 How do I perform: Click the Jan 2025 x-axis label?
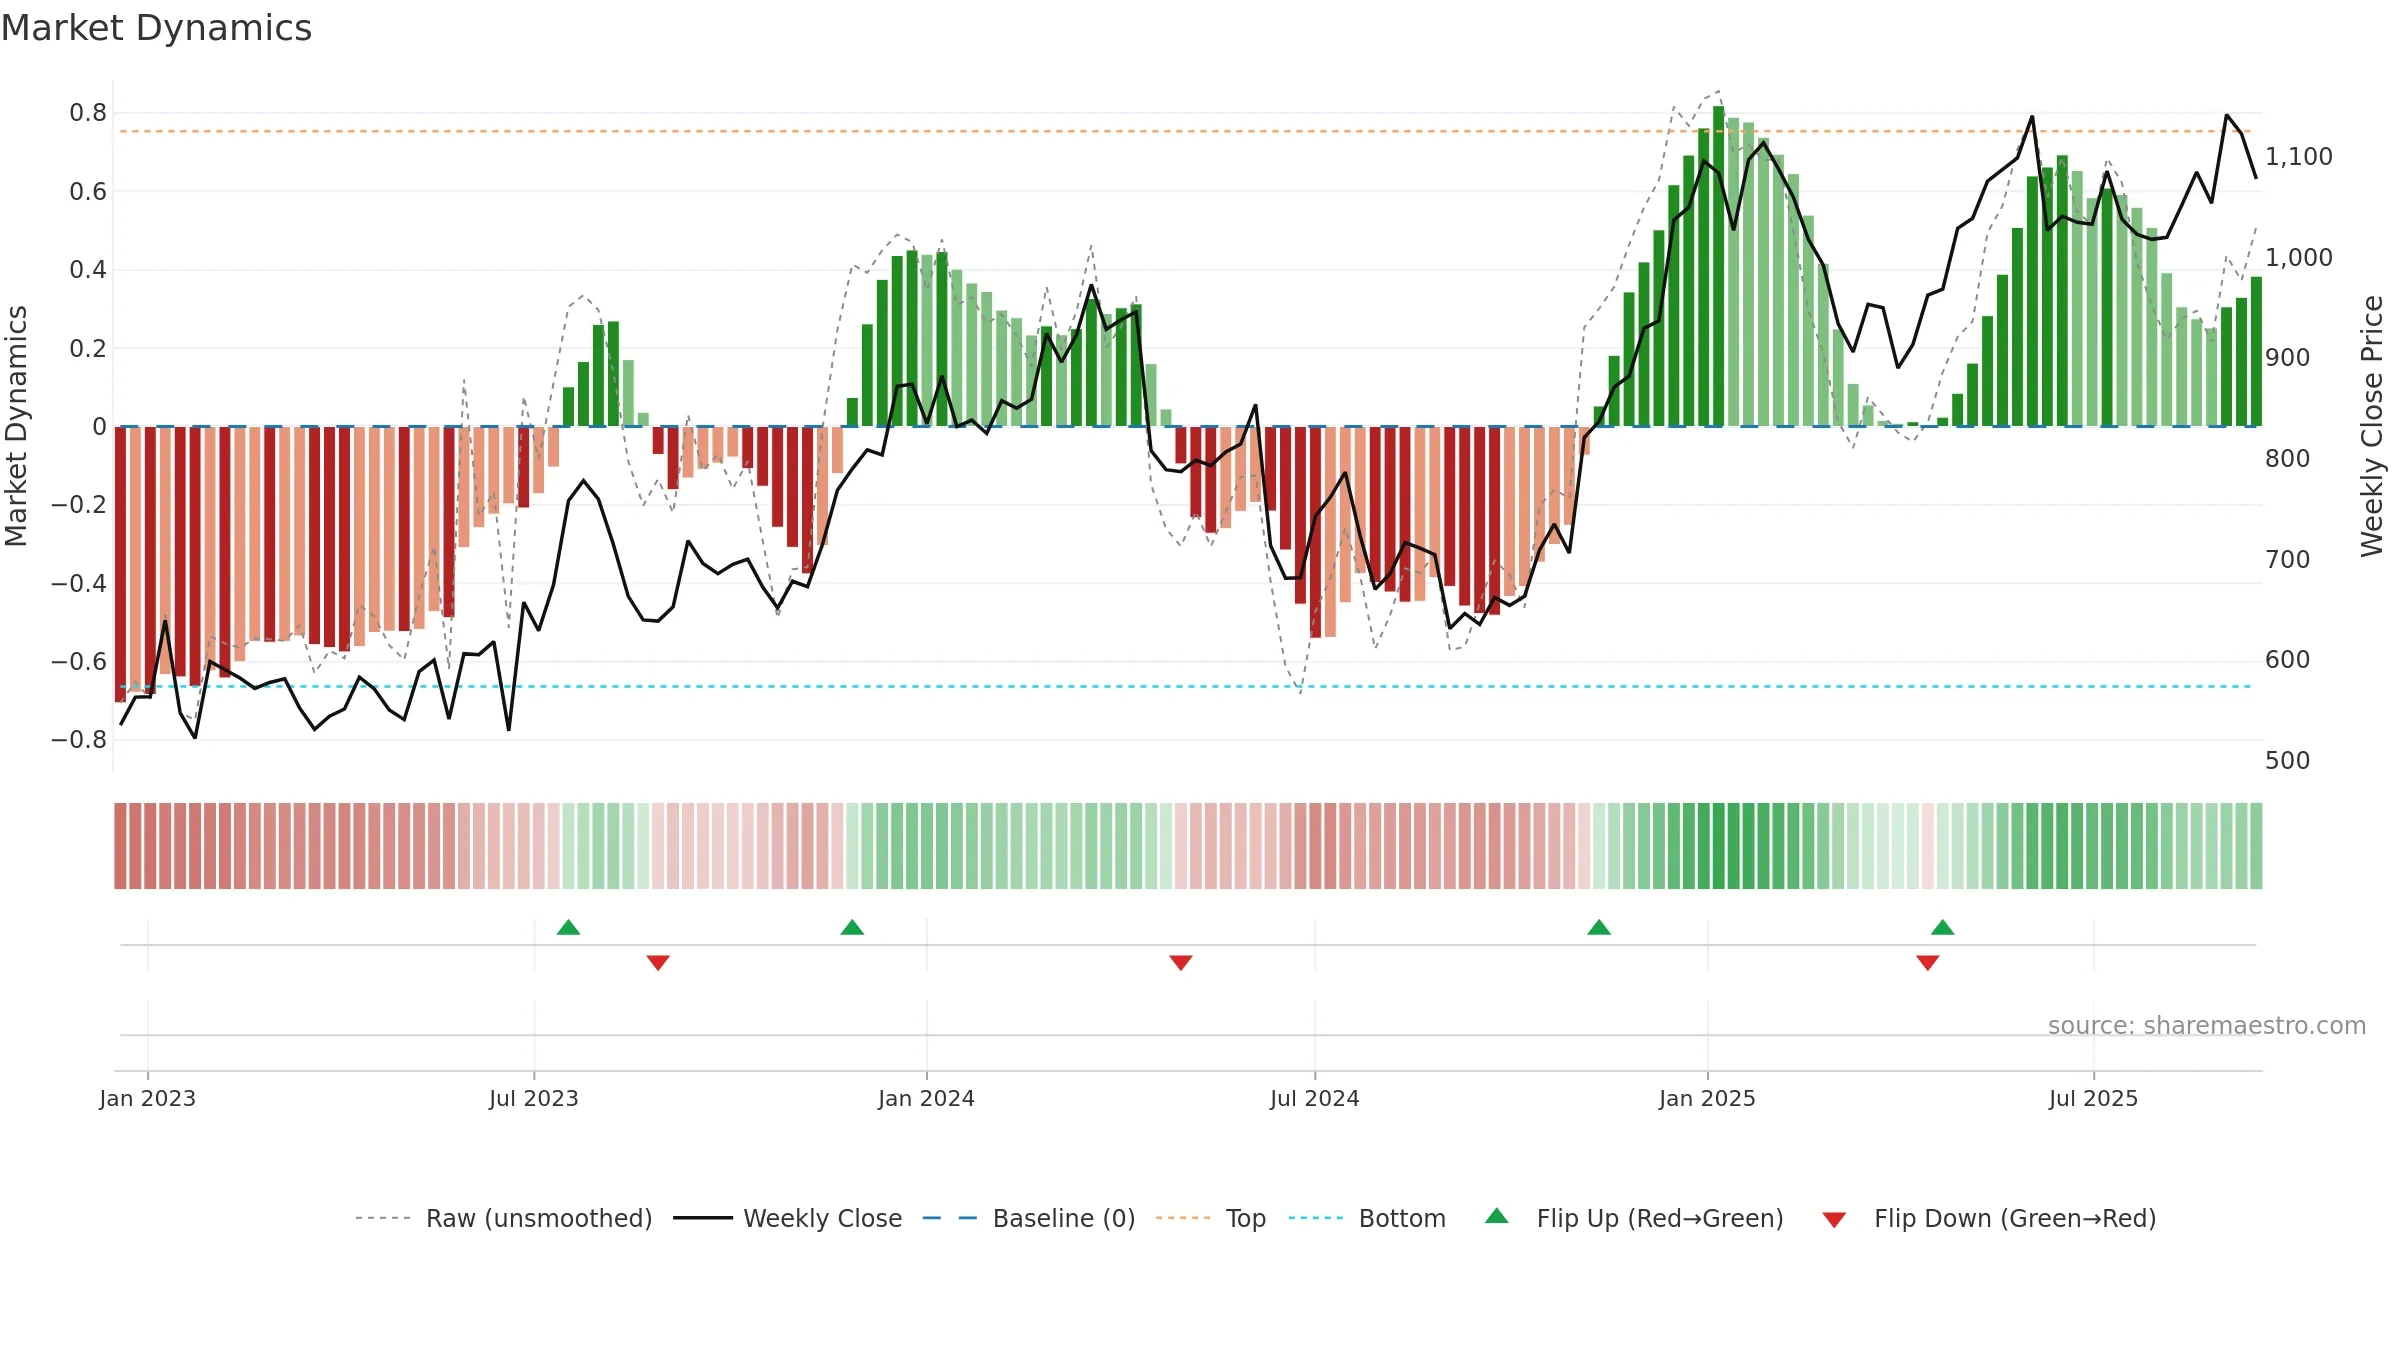[x=1708, y=1098]
